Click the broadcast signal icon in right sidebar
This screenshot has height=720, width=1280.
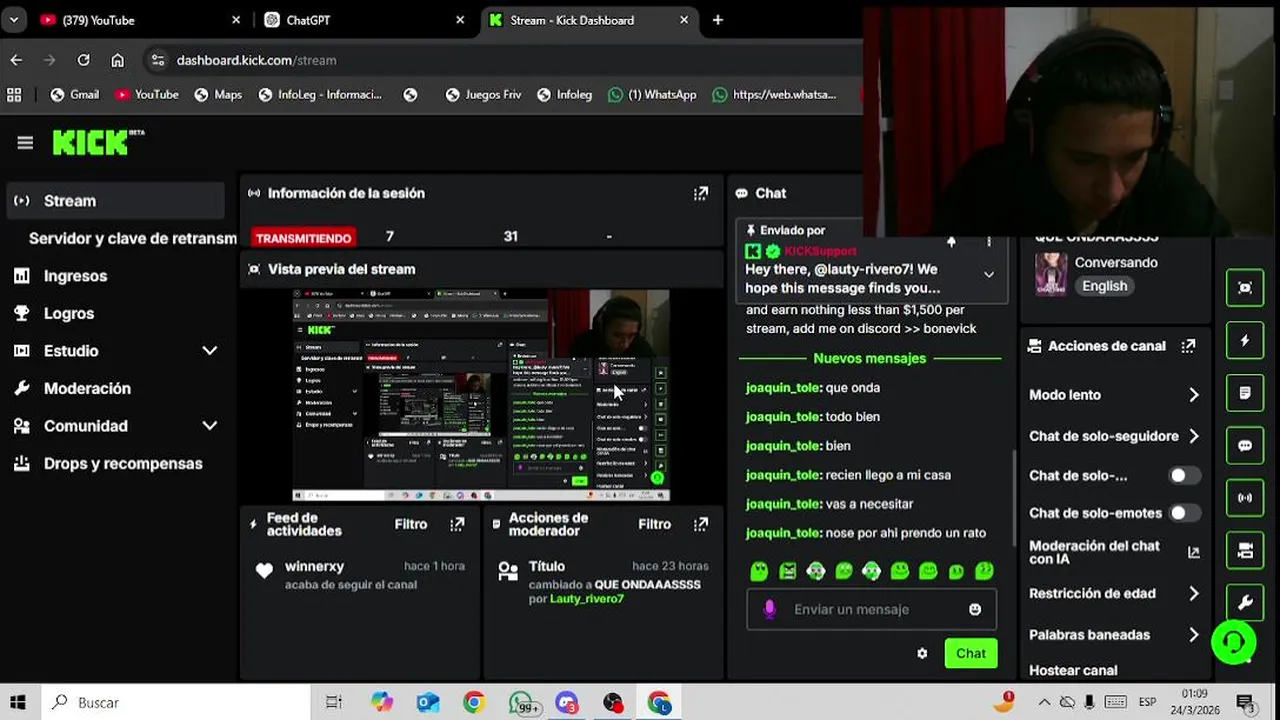tap(1245, 498)
